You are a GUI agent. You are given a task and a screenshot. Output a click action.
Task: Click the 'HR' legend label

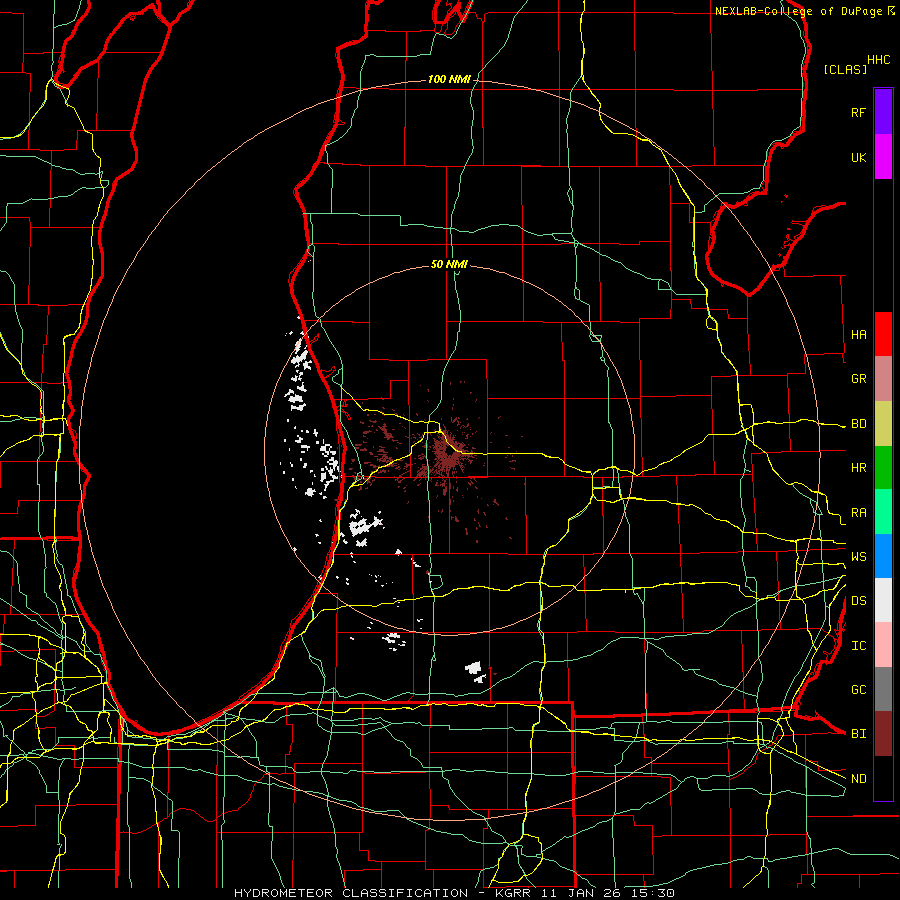859,468
